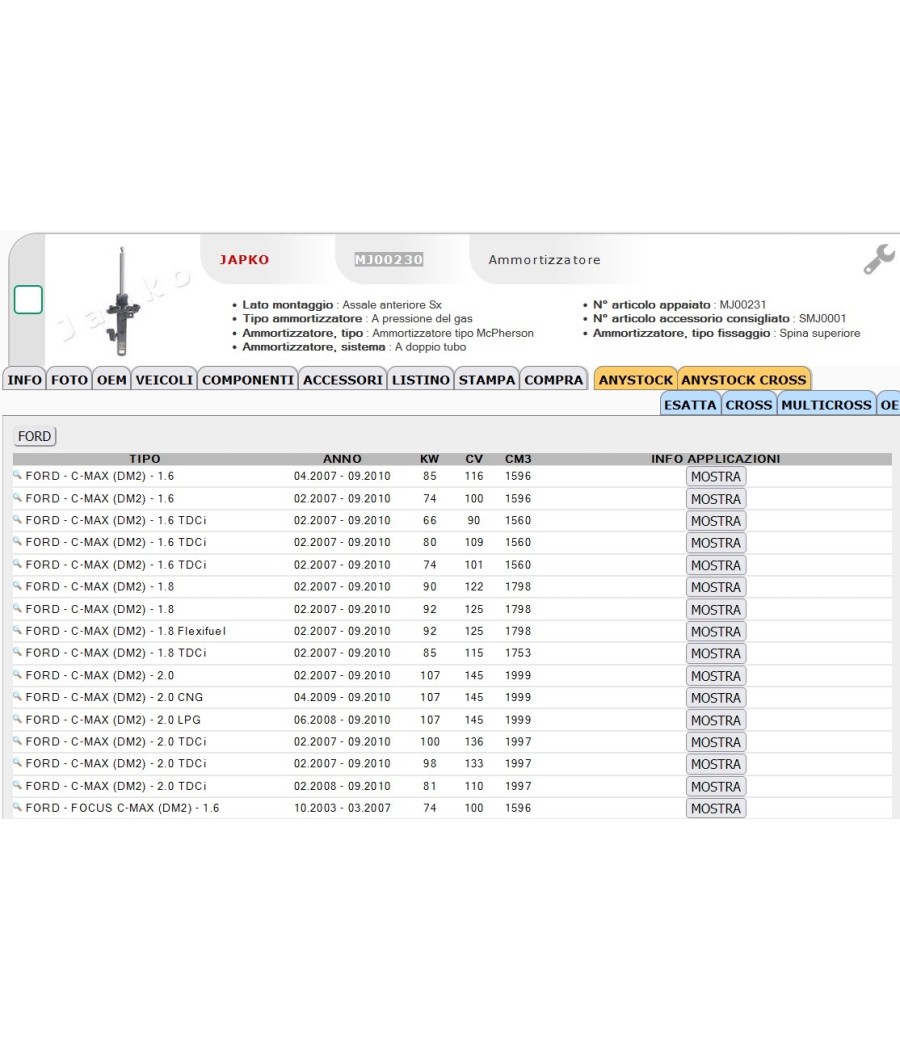The height and width of the screenshot is (1050, 900).
Task: Open the ANYSTOCK tab
Action: (635, 380)
